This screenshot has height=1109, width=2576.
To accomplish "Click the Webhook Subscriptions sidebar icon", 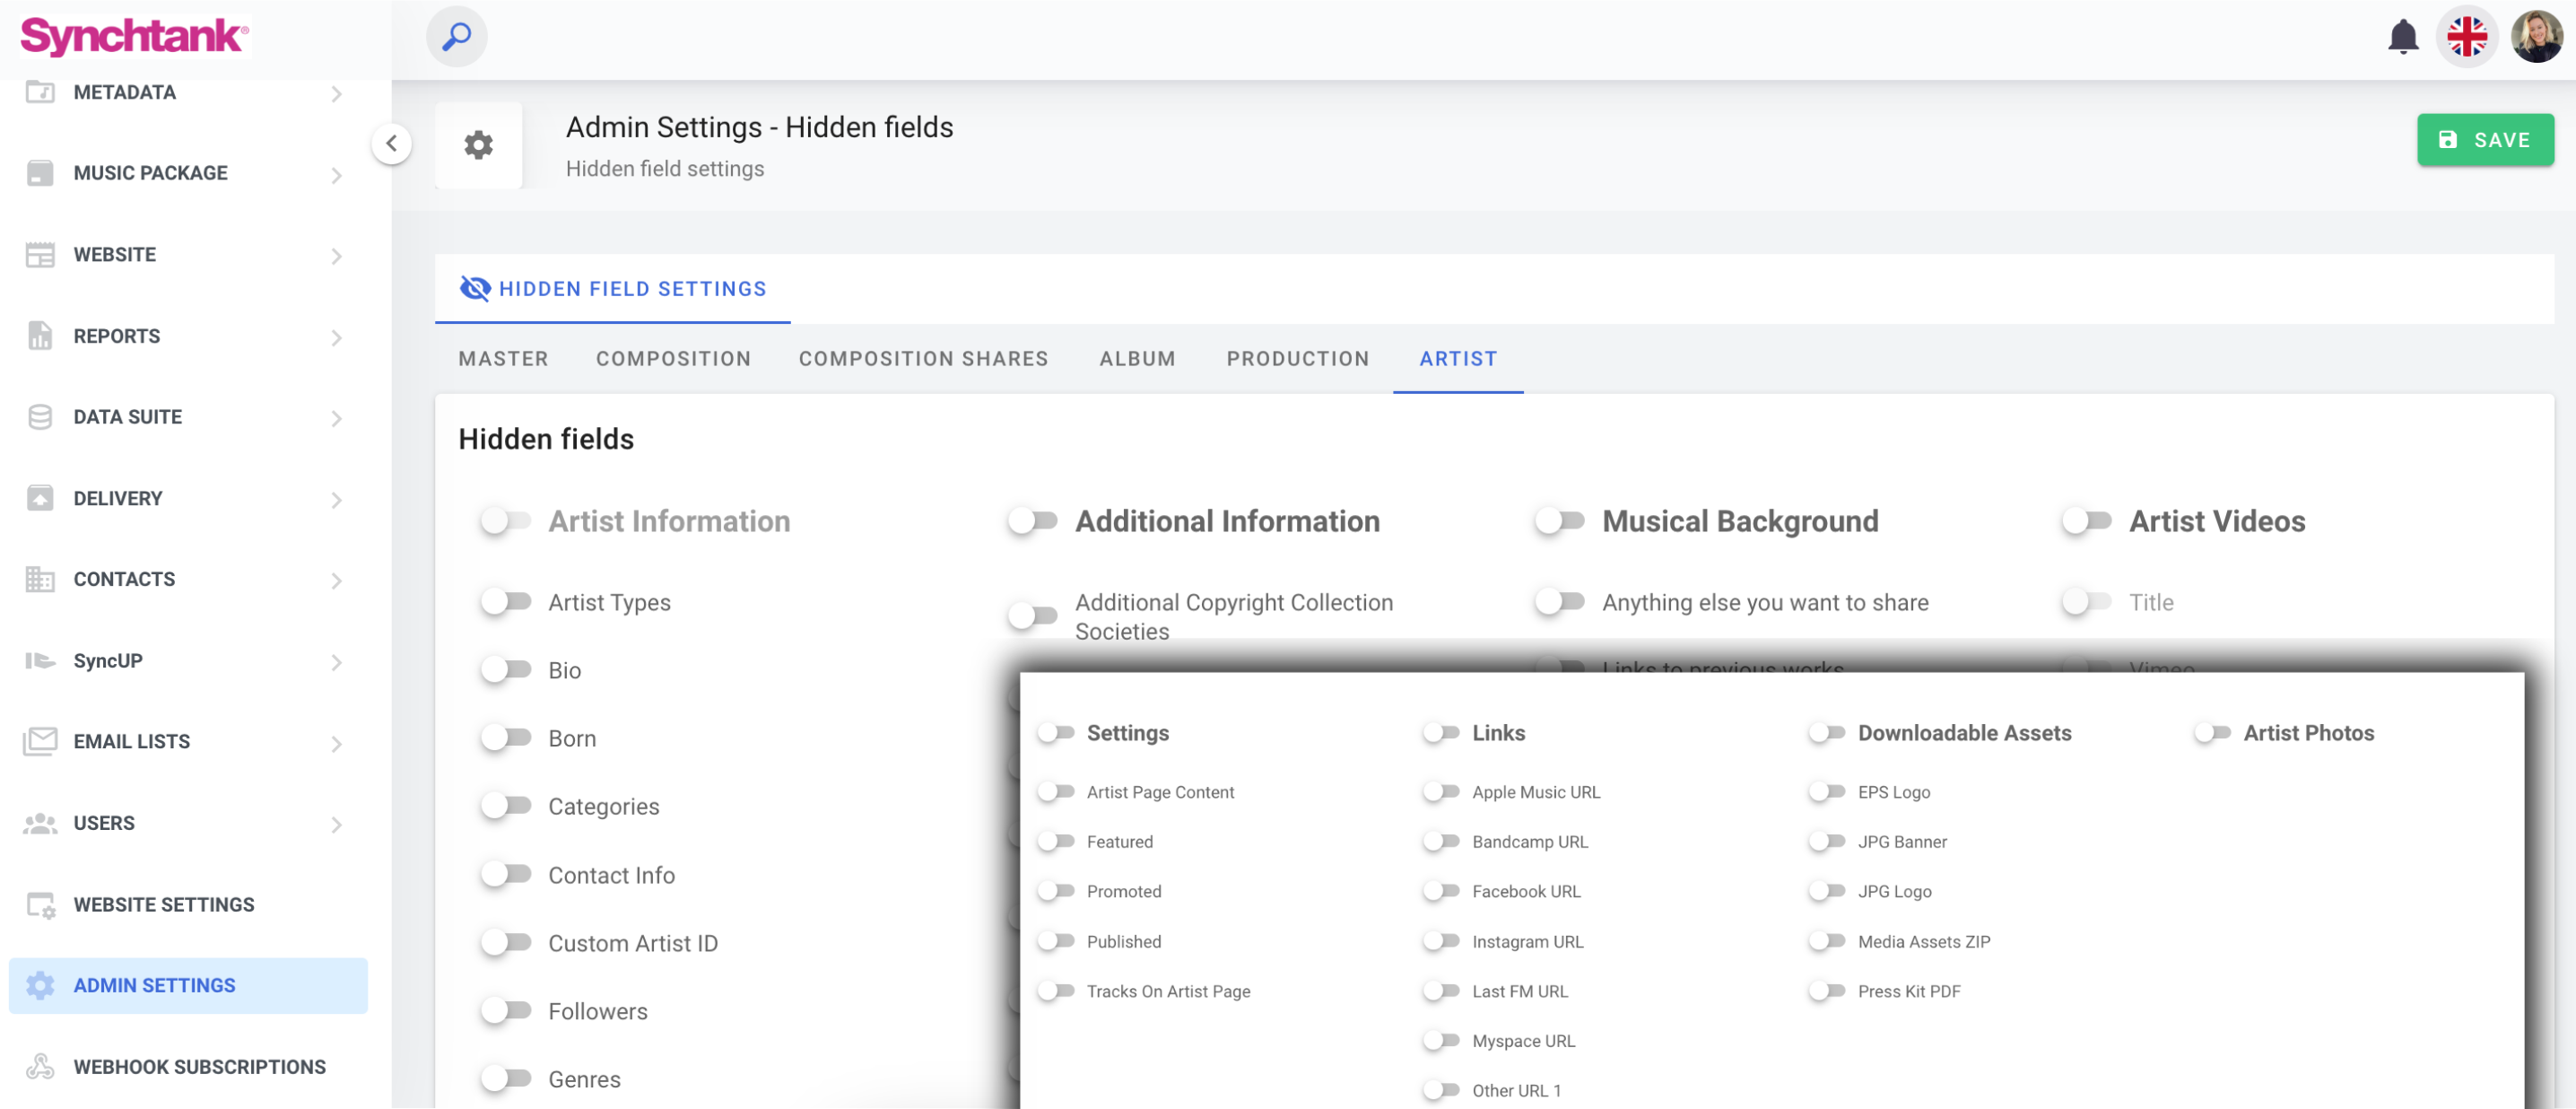I will pyautogui.click(x=40, y=1066).
